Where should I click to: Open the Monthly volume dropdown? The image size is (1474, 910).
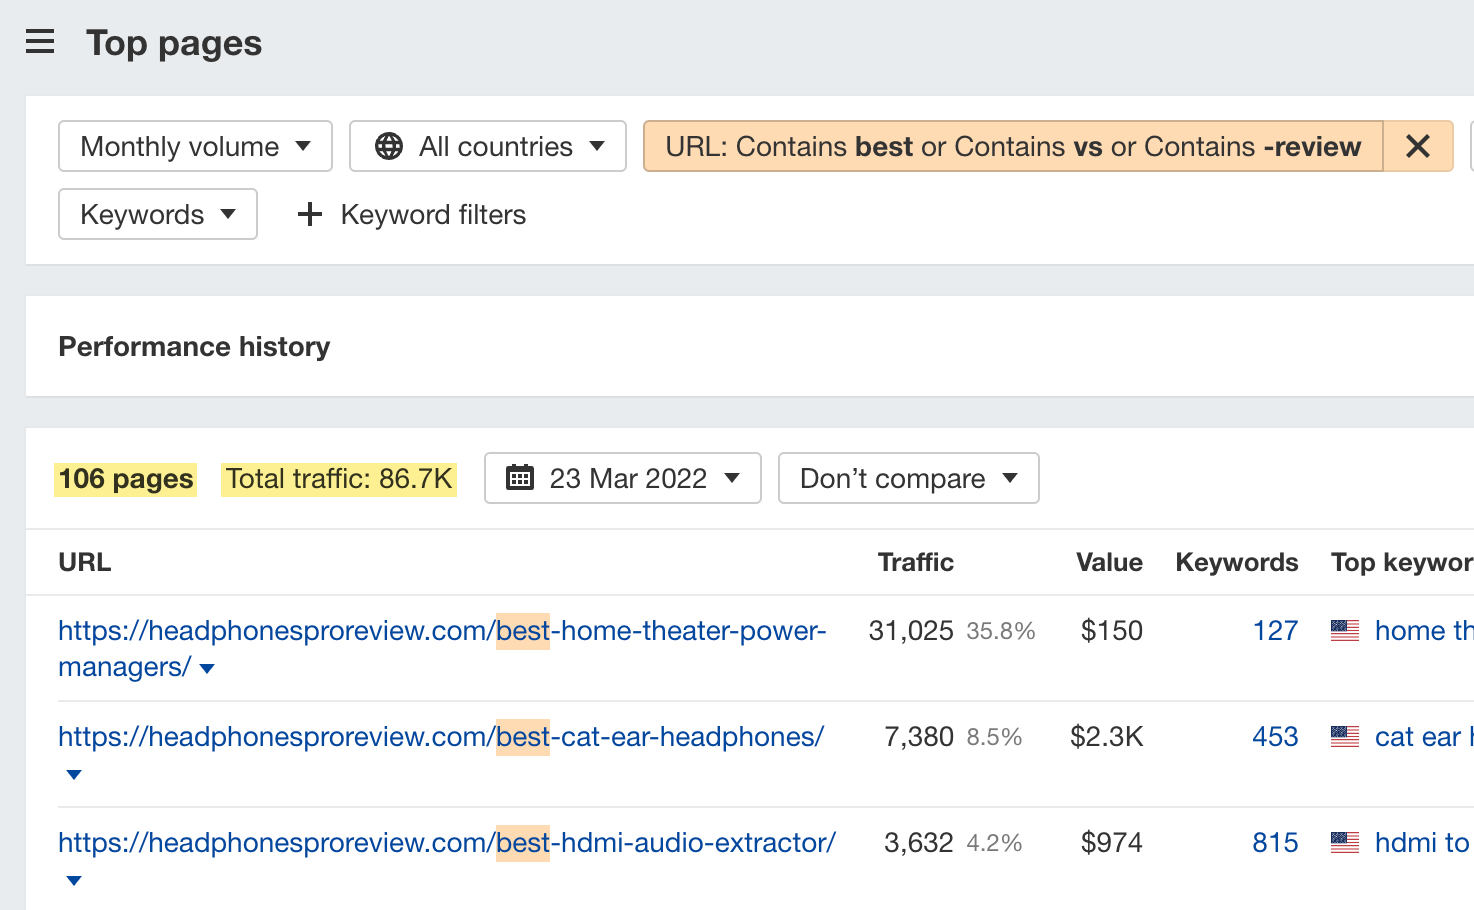click(194, 146)
